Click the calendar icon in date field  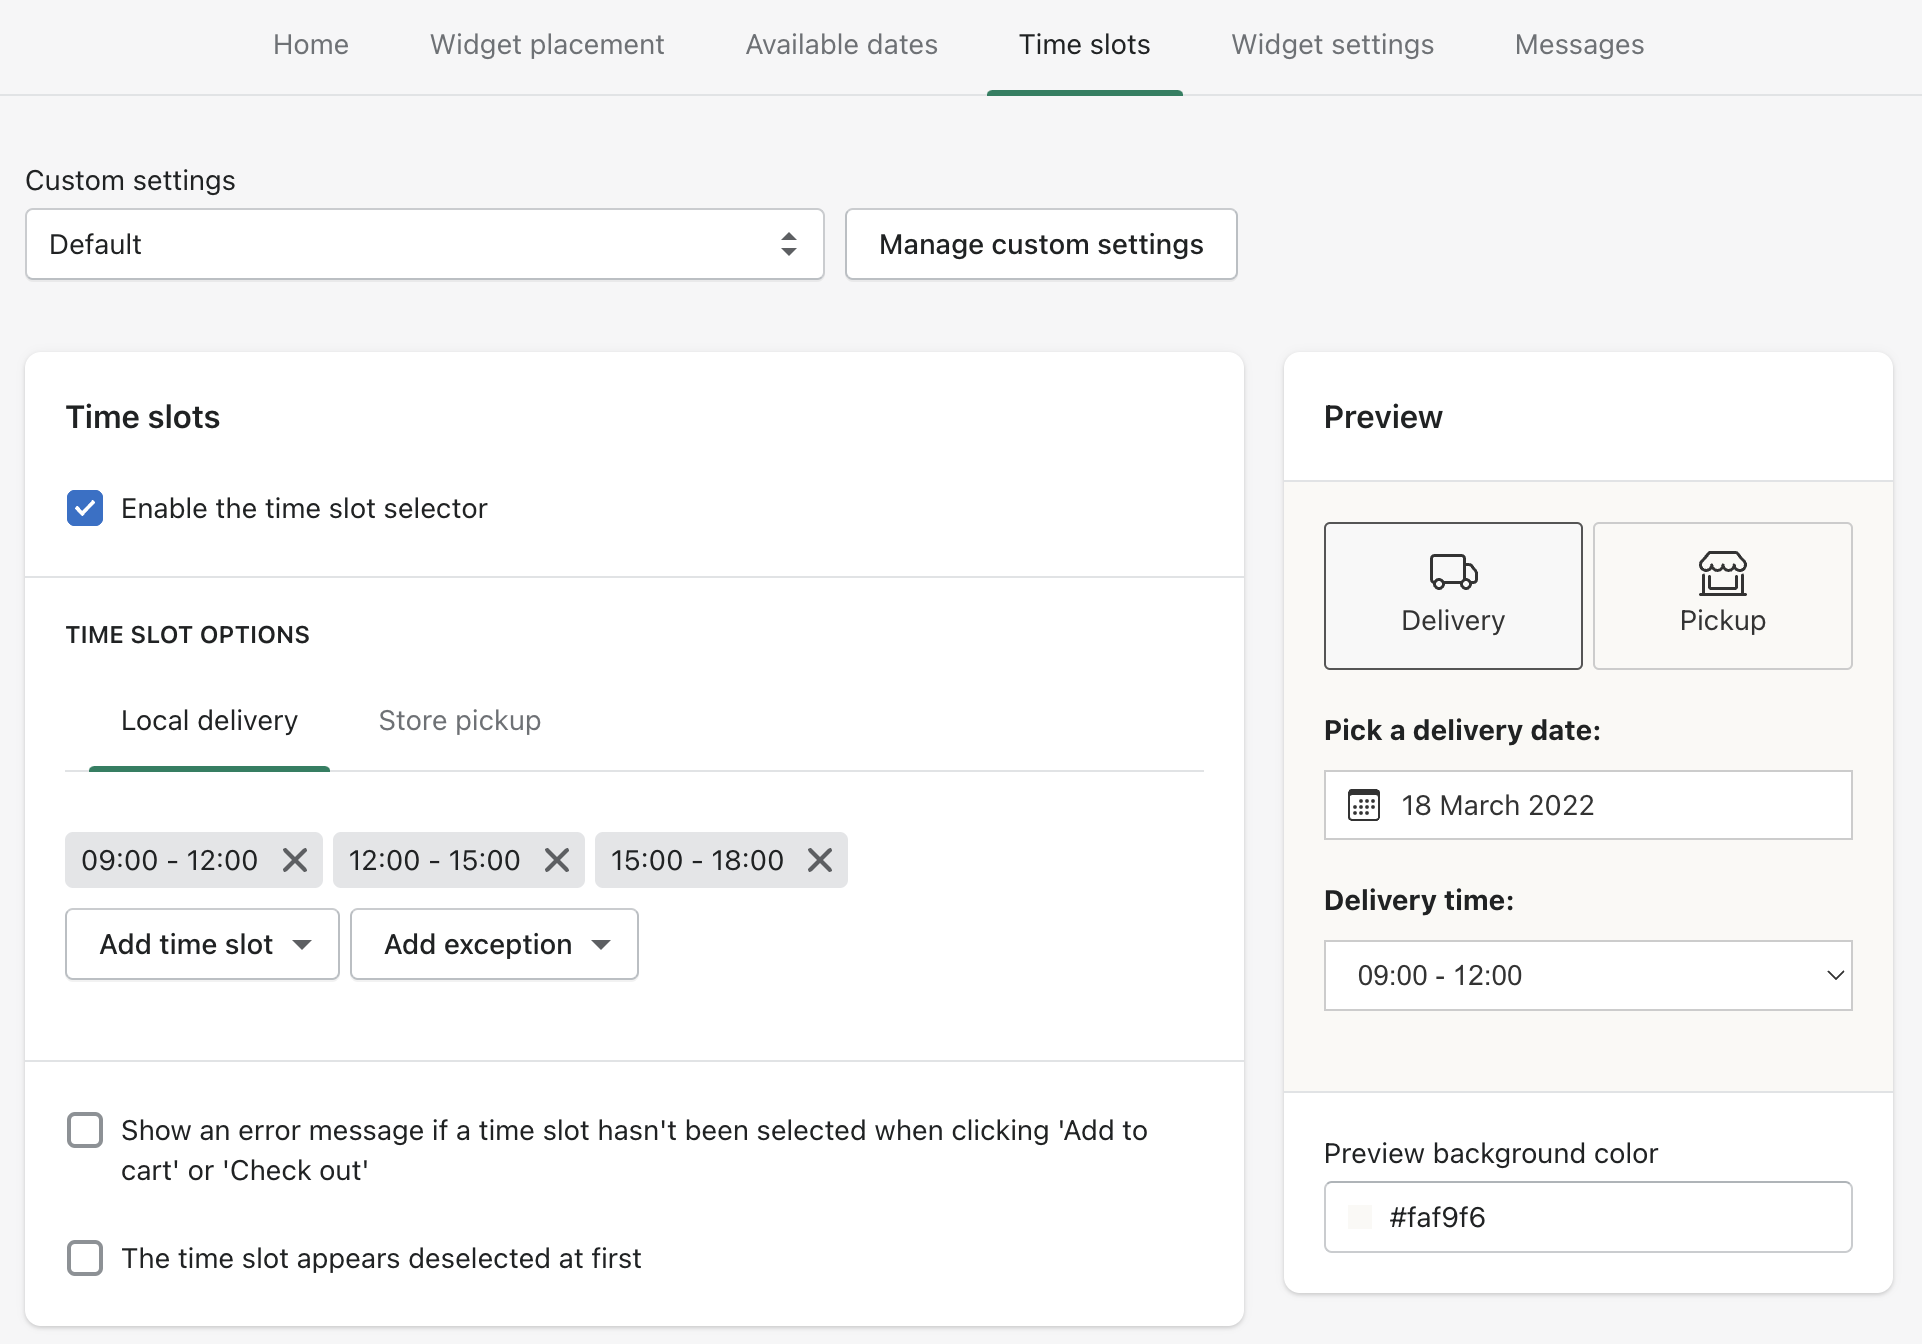1363,805
